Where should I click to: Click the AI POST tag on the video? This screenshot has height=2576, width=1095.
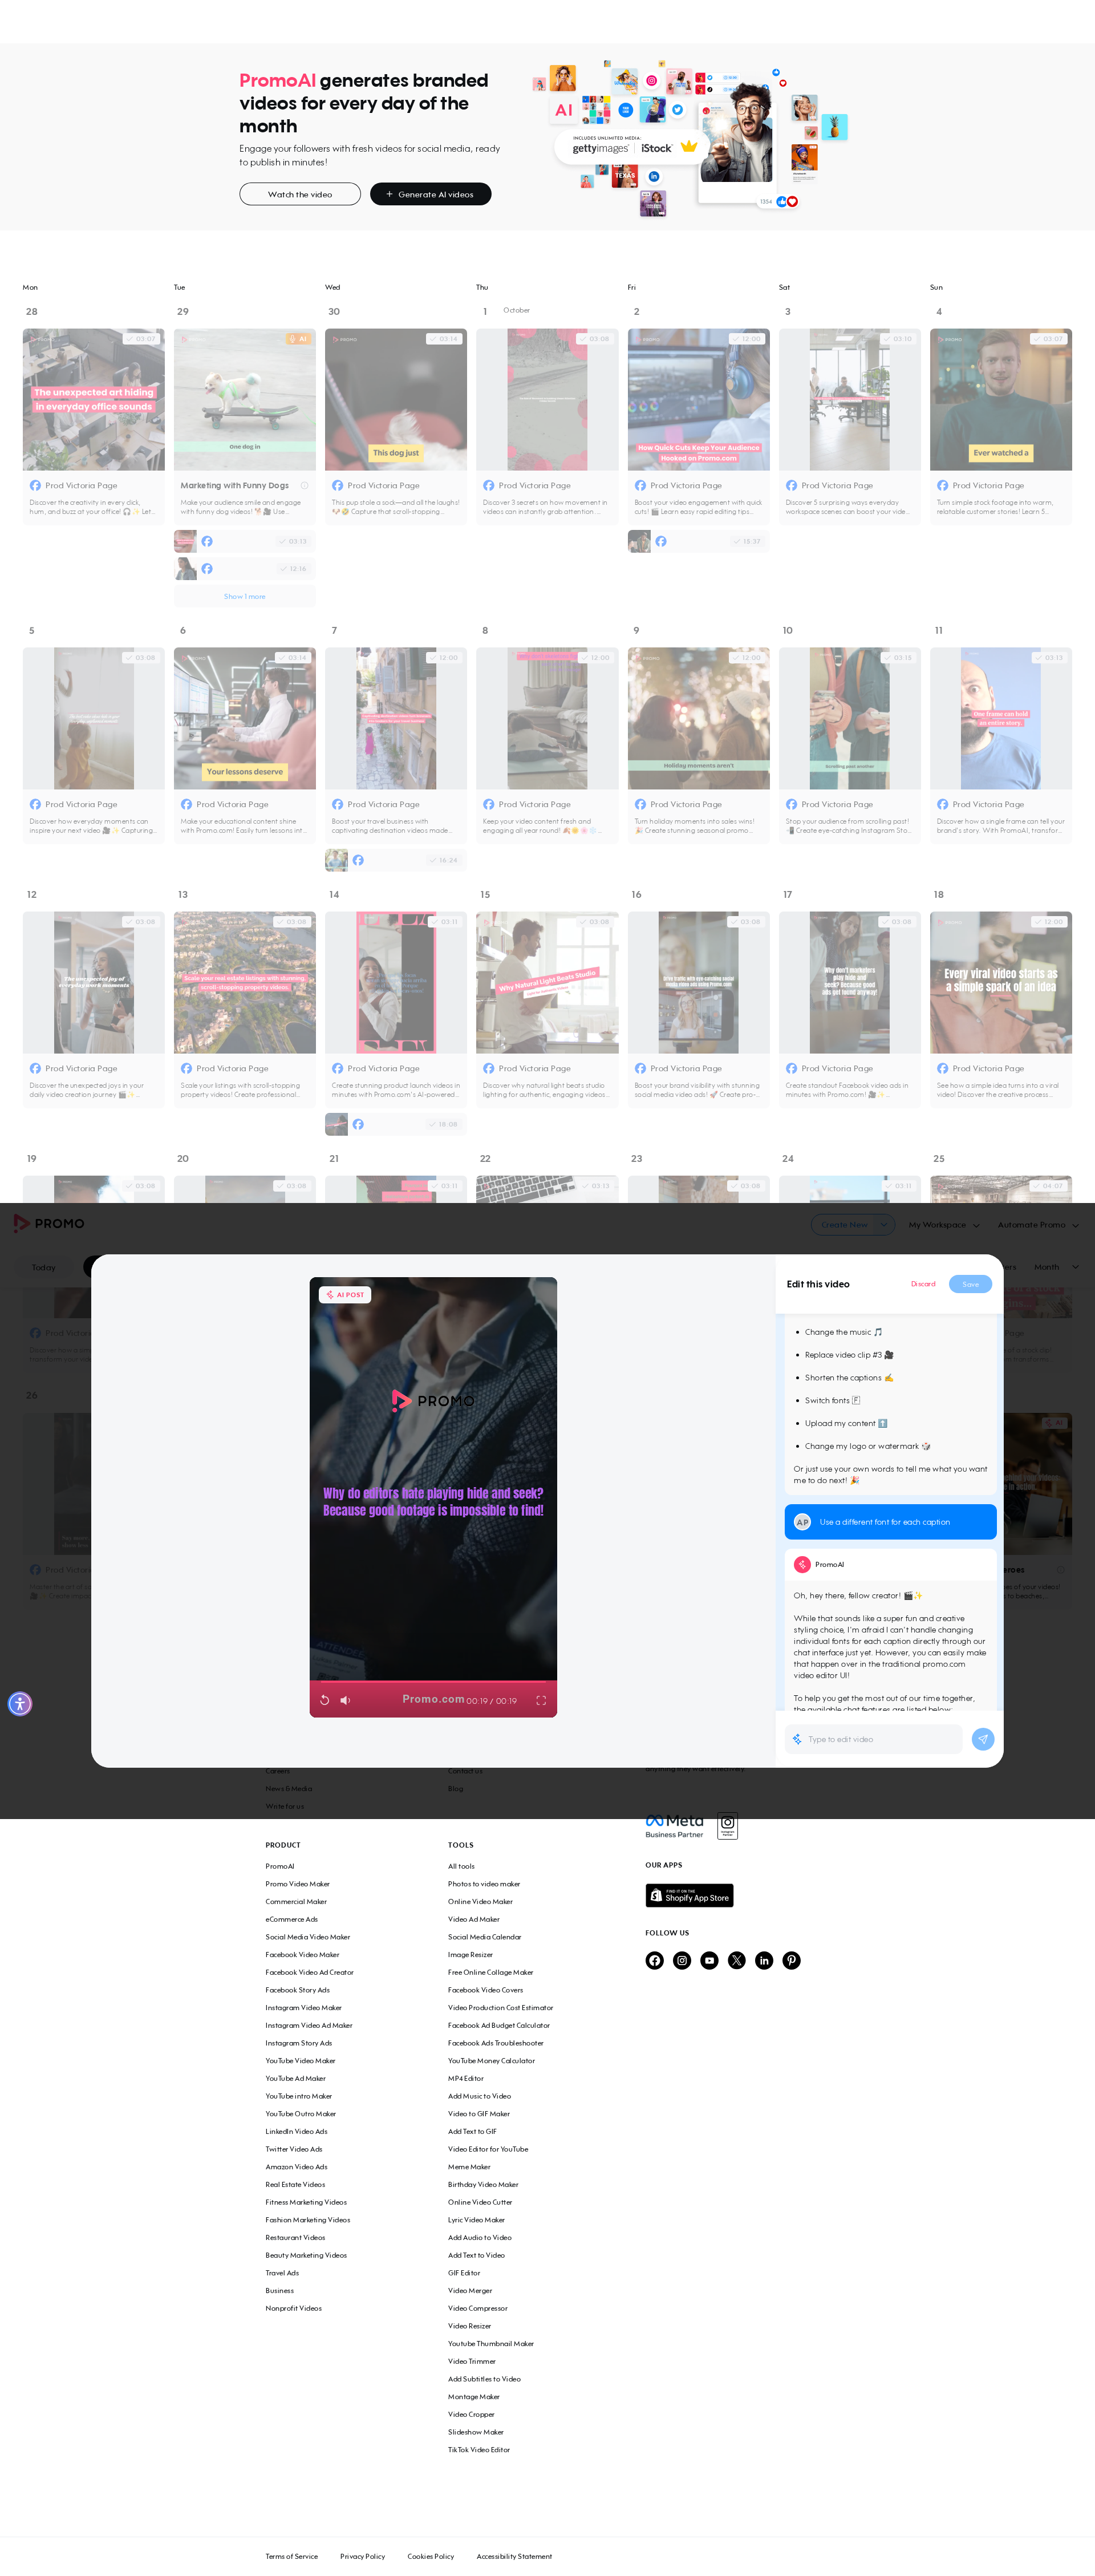345,1294
